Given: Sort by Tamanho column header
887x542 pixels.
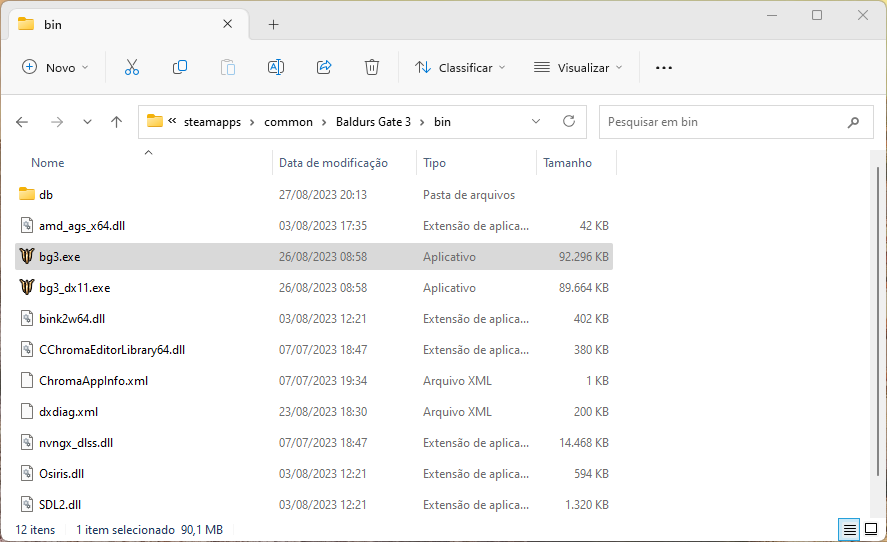Looking at the screenshot, I should click(x=567, y=163).
